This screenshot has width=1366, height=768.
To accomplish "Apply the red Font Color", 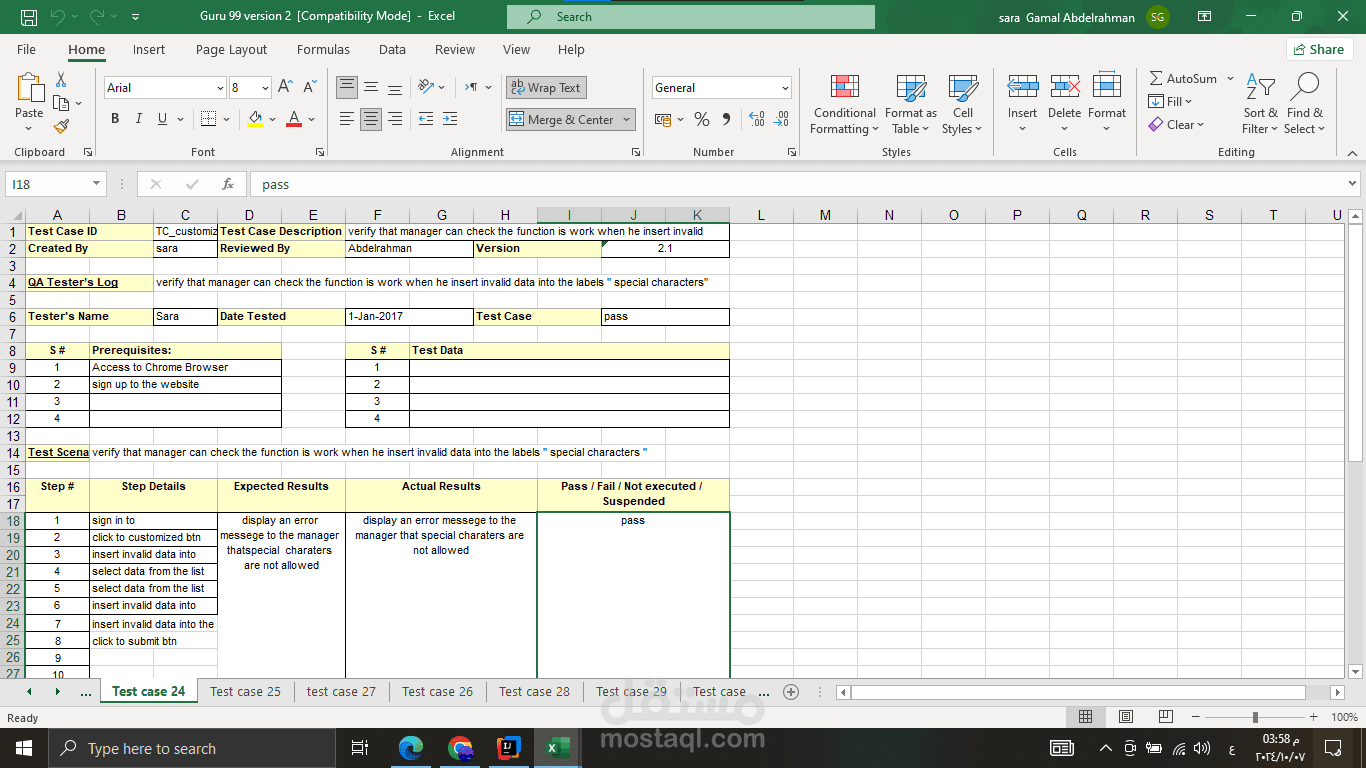I will point(294,119).
